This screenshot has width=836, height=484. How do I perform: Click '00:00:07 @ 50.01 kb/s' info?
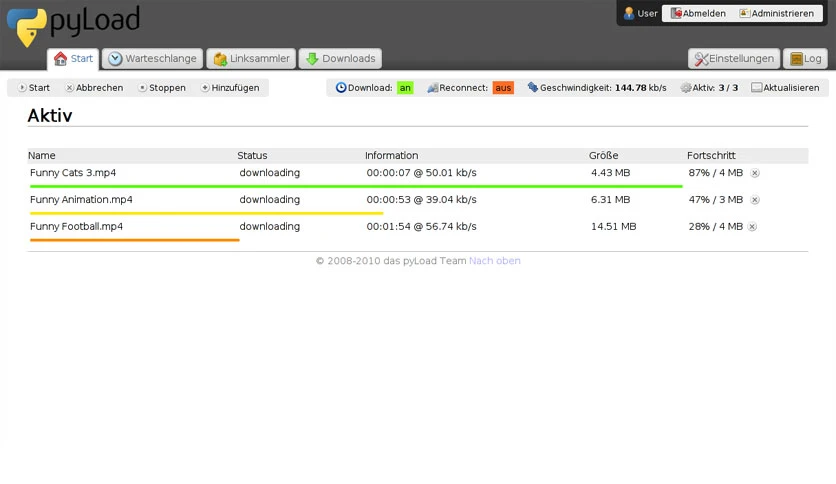point(421,173)
